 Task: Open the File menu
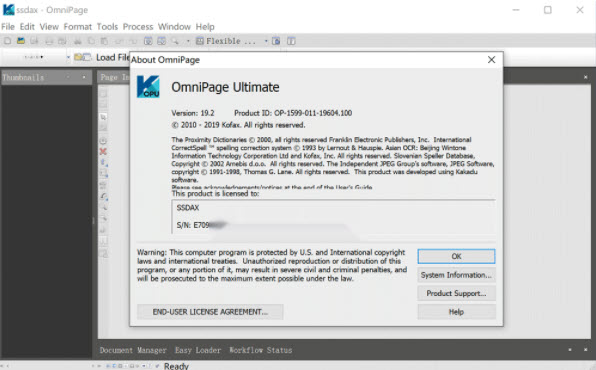[x=8, y=27]
